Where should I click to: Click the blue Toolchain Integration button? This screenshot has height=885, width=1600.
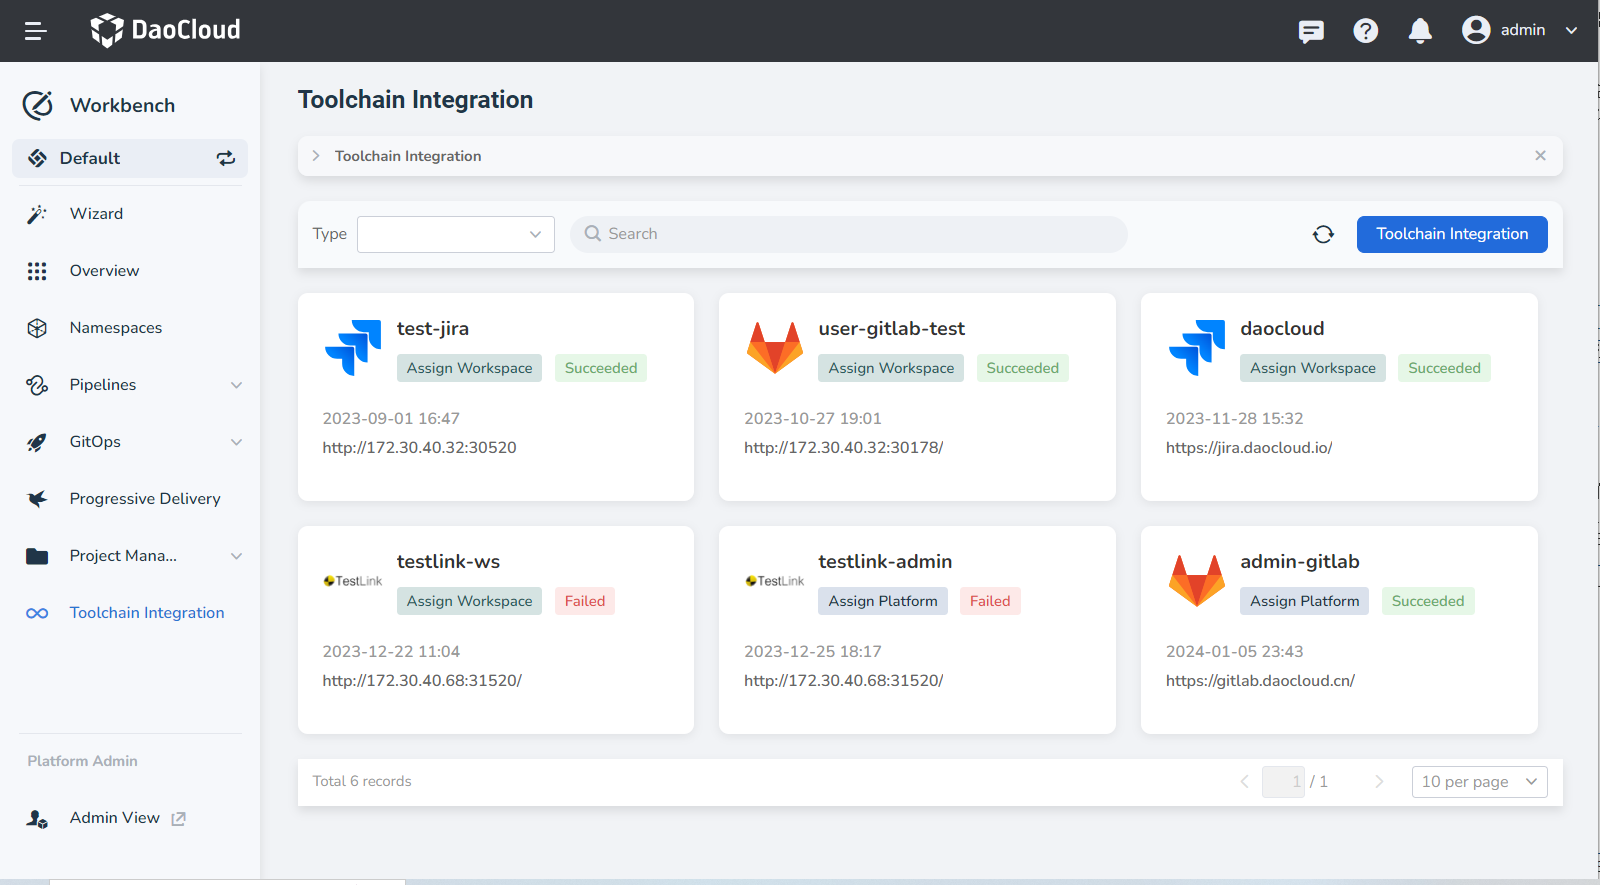[1451, 234]
